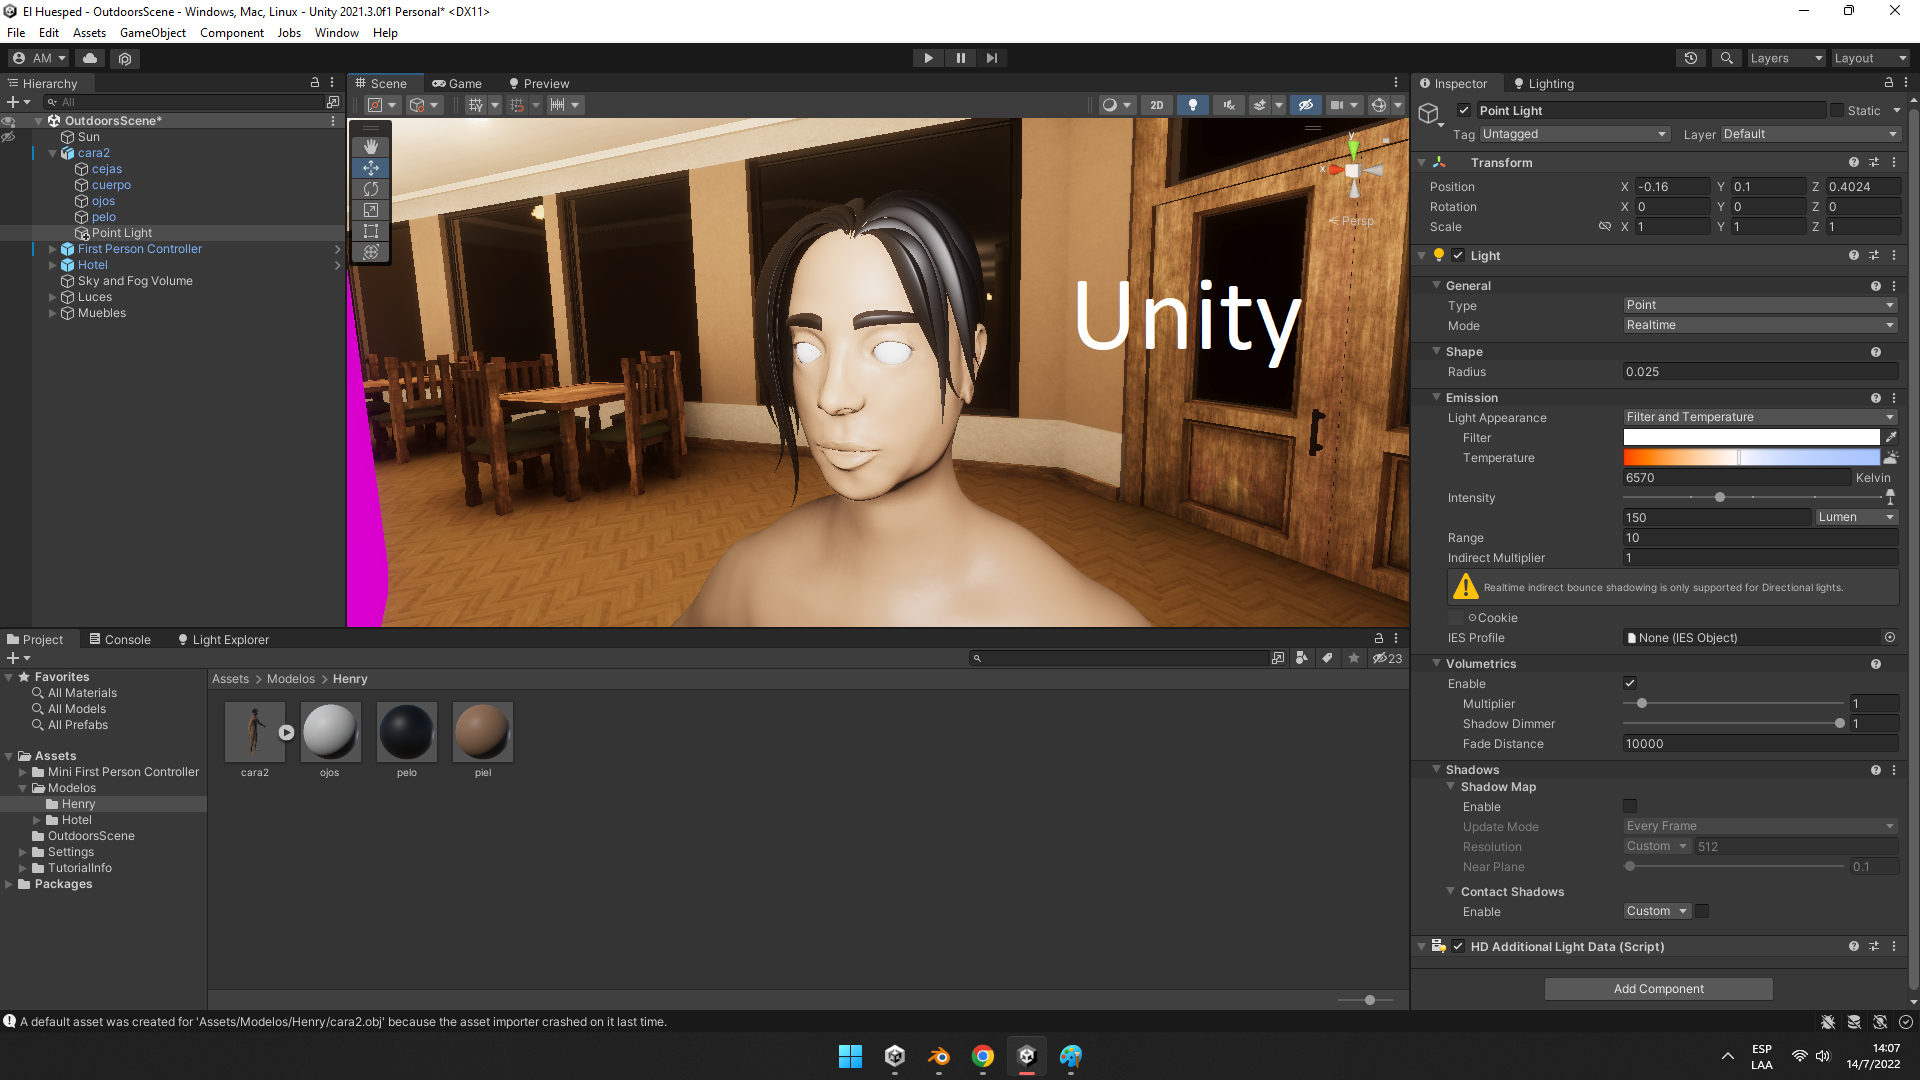Click the Pause button

click(x=960, y=58)
